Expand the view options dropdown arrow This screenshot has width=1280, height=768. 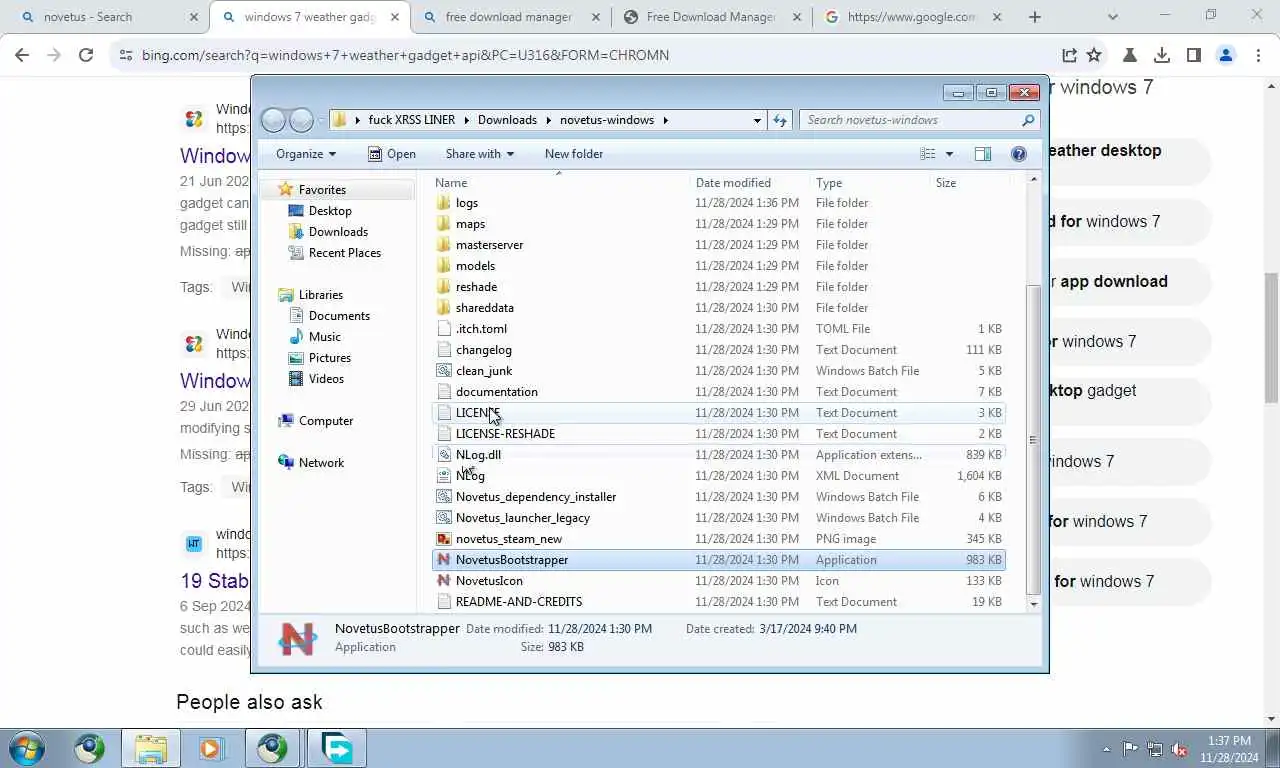pos(949,154)
